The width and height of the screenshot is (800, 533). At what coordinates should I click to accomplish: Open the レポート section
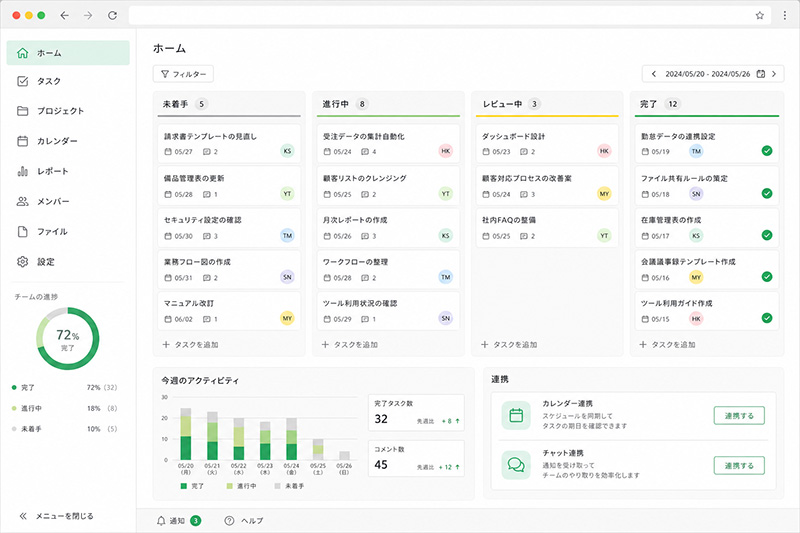coord(68,171)
